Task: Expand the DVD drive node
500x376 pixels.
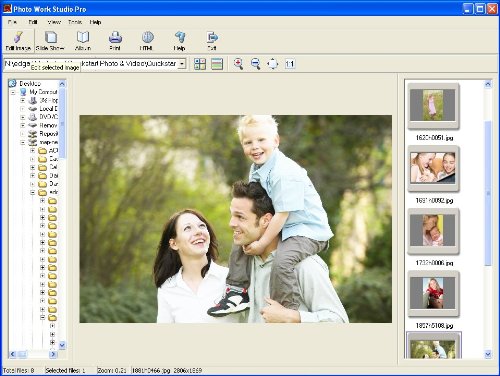Action: click(23, 117)
